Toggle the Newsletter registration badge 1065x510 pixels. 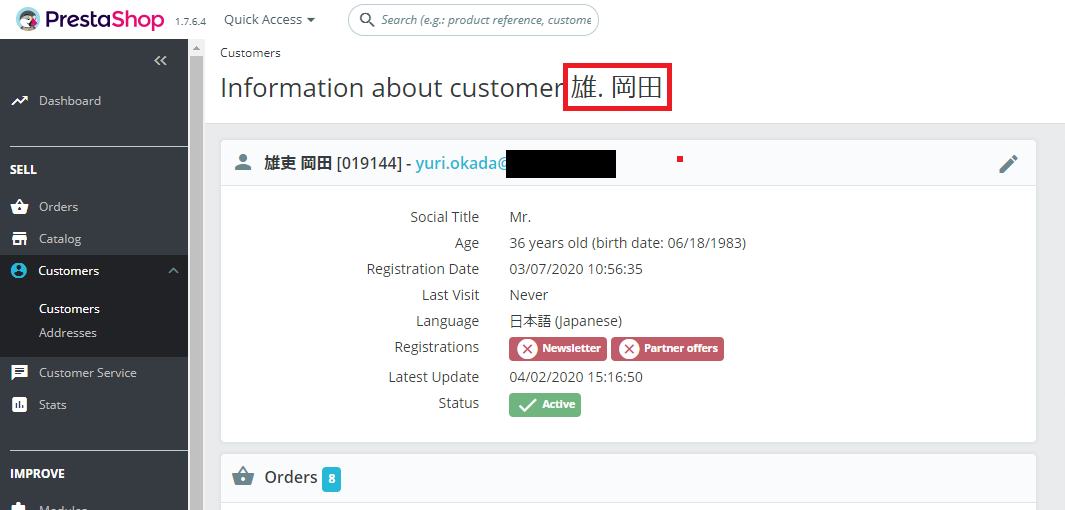coord(558,348)
